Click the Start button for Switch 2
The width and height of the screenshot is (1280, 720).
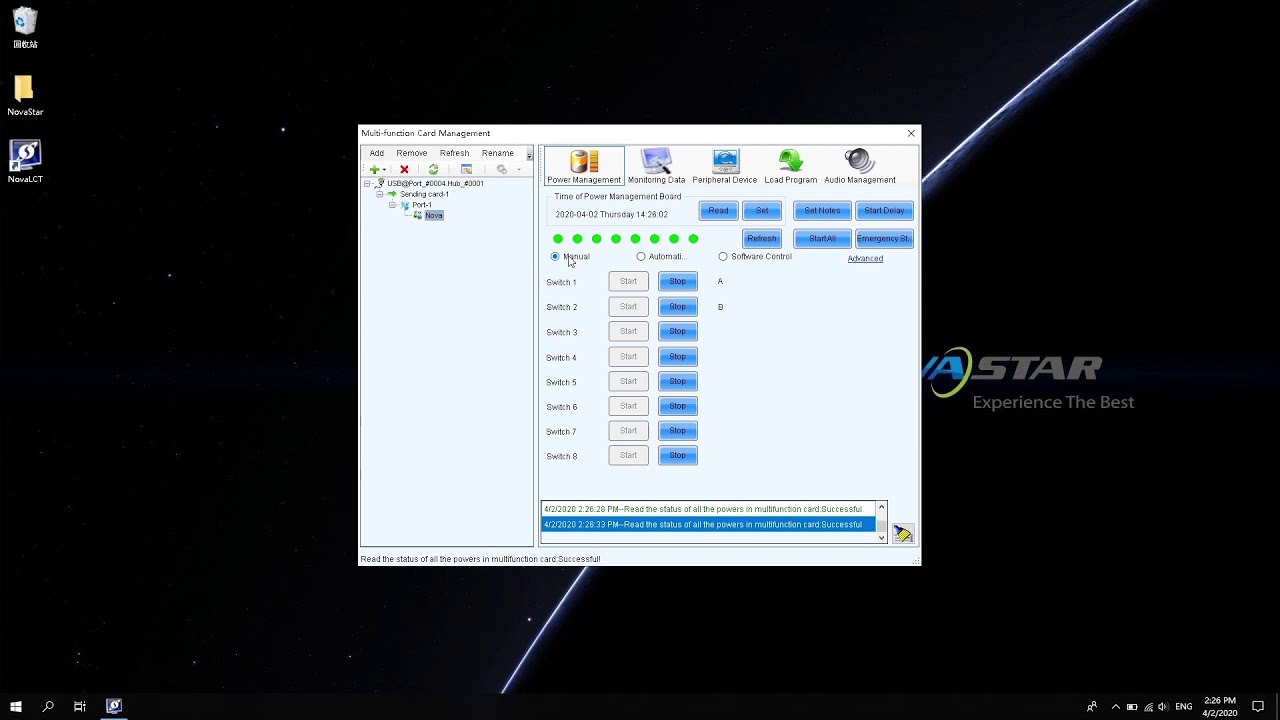click(628, 307)
